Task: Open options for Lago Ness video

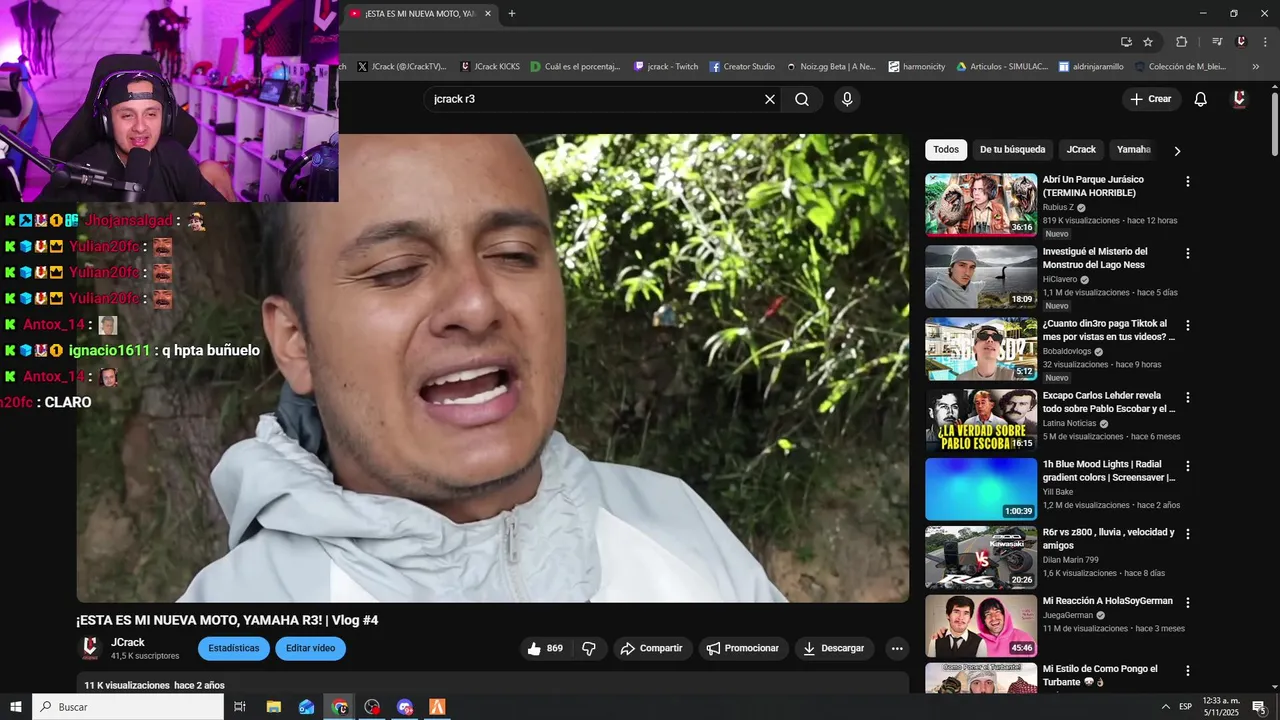Action: pos(1188,254)
